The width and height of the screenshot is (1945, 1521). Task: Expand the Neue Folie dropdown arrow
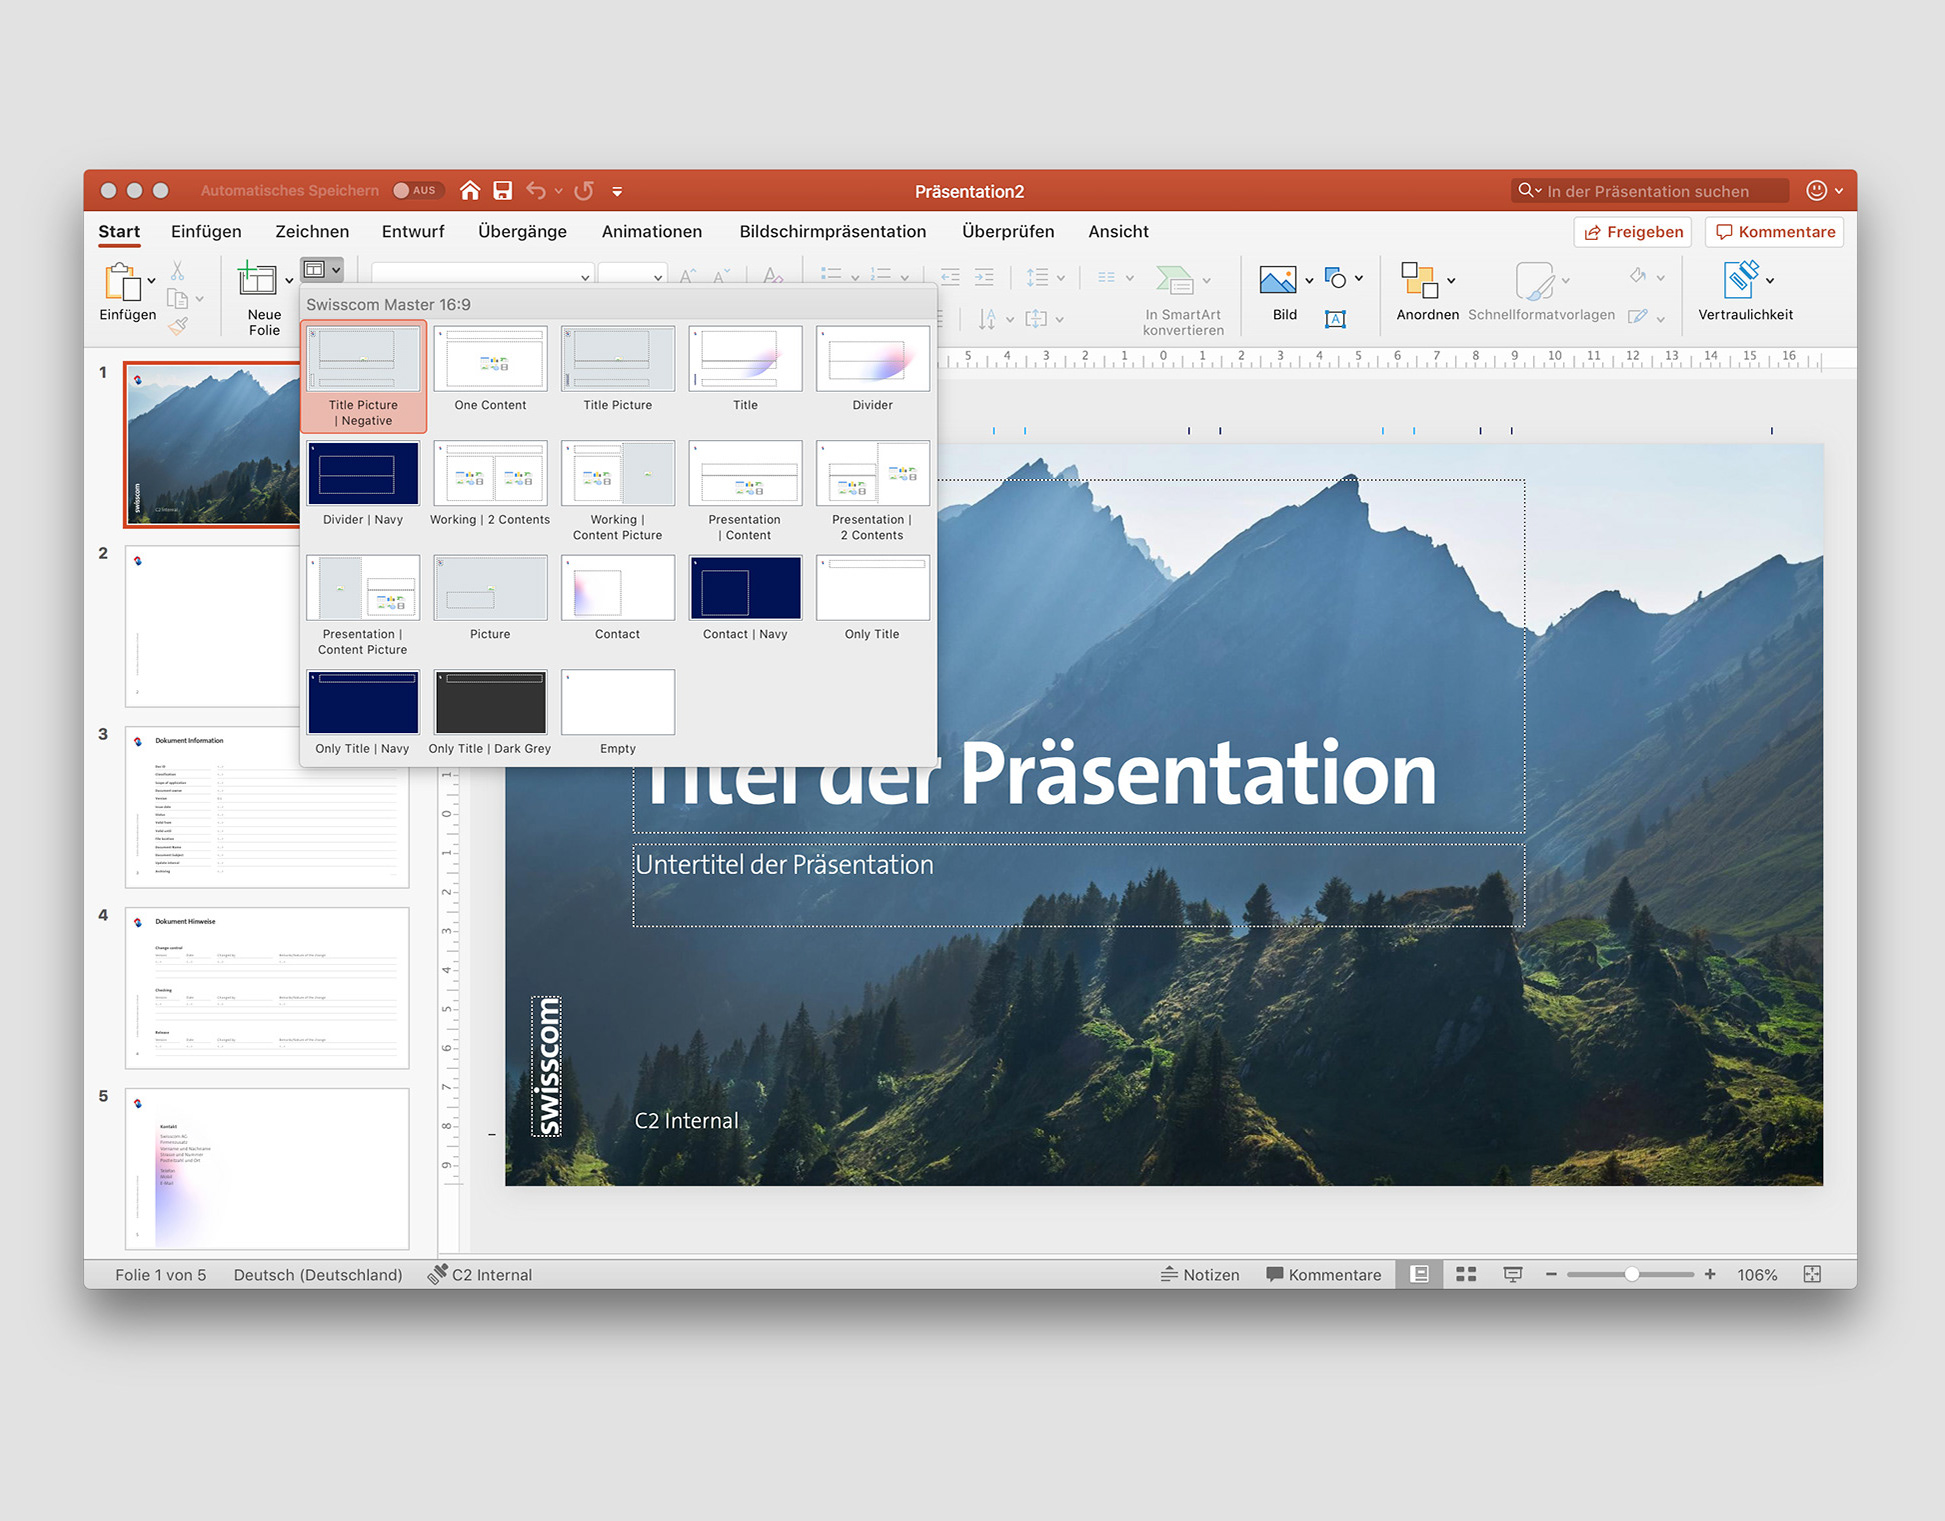click(289, 281)
